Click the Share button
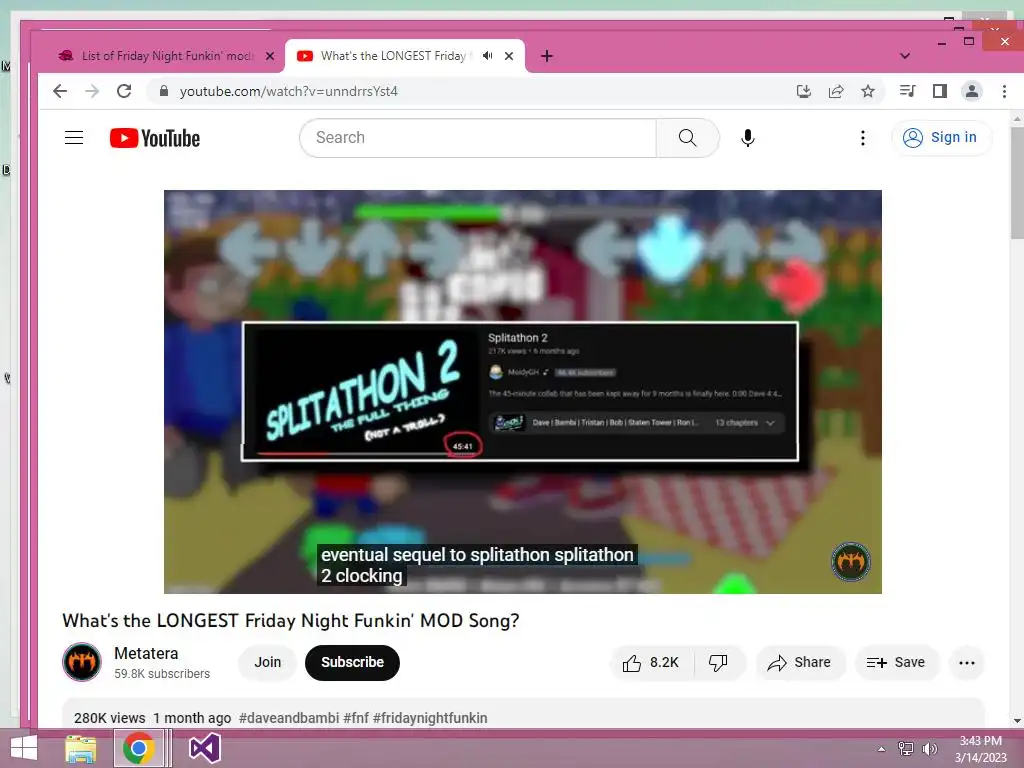 [x=800, y=663]
